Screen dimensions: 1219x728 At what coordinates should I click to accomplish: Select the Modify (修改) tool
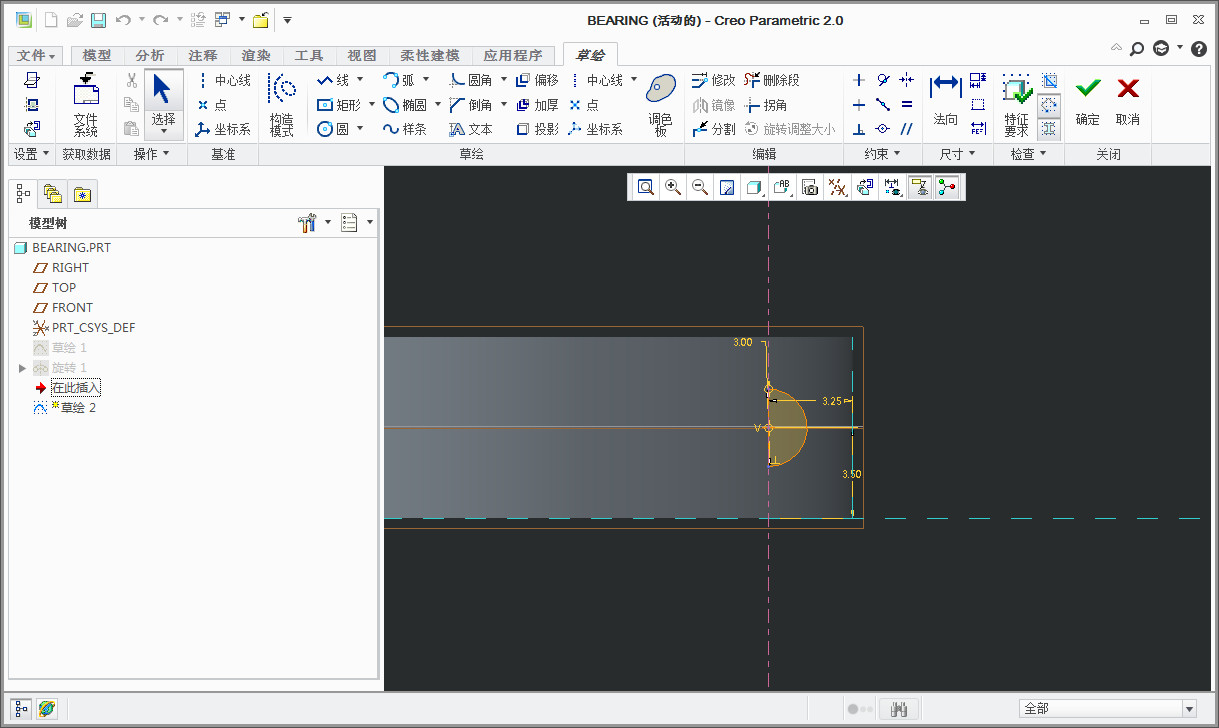(x=713, y=80)
